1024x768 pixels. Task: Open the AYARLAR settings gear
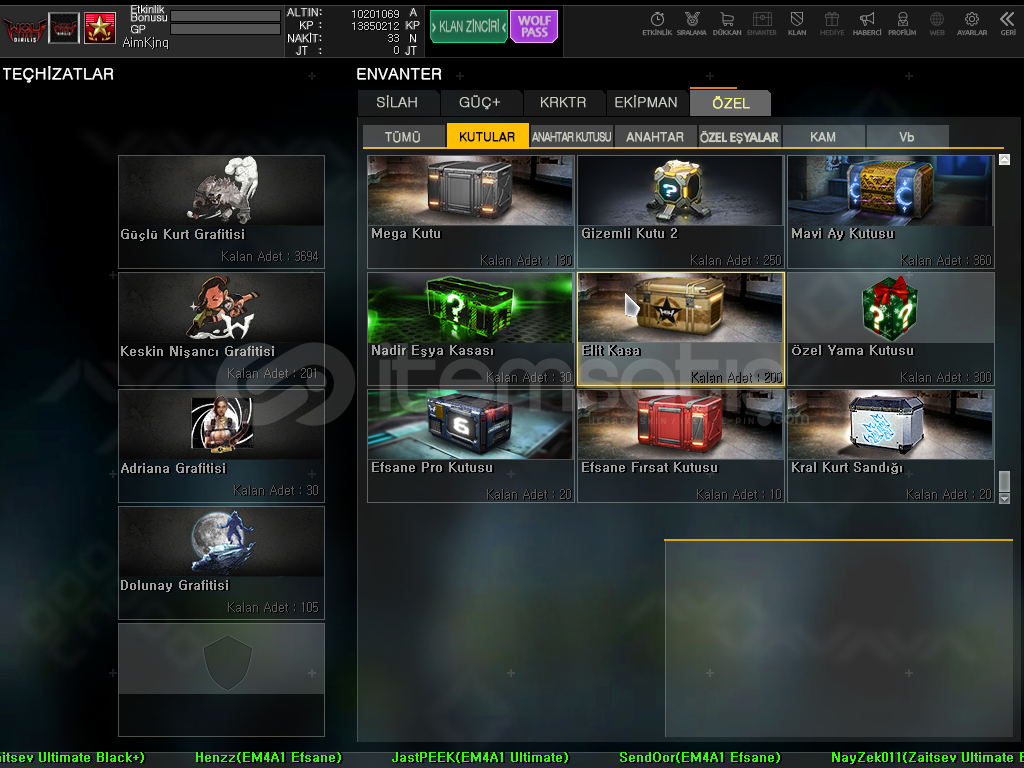(972, 24)
